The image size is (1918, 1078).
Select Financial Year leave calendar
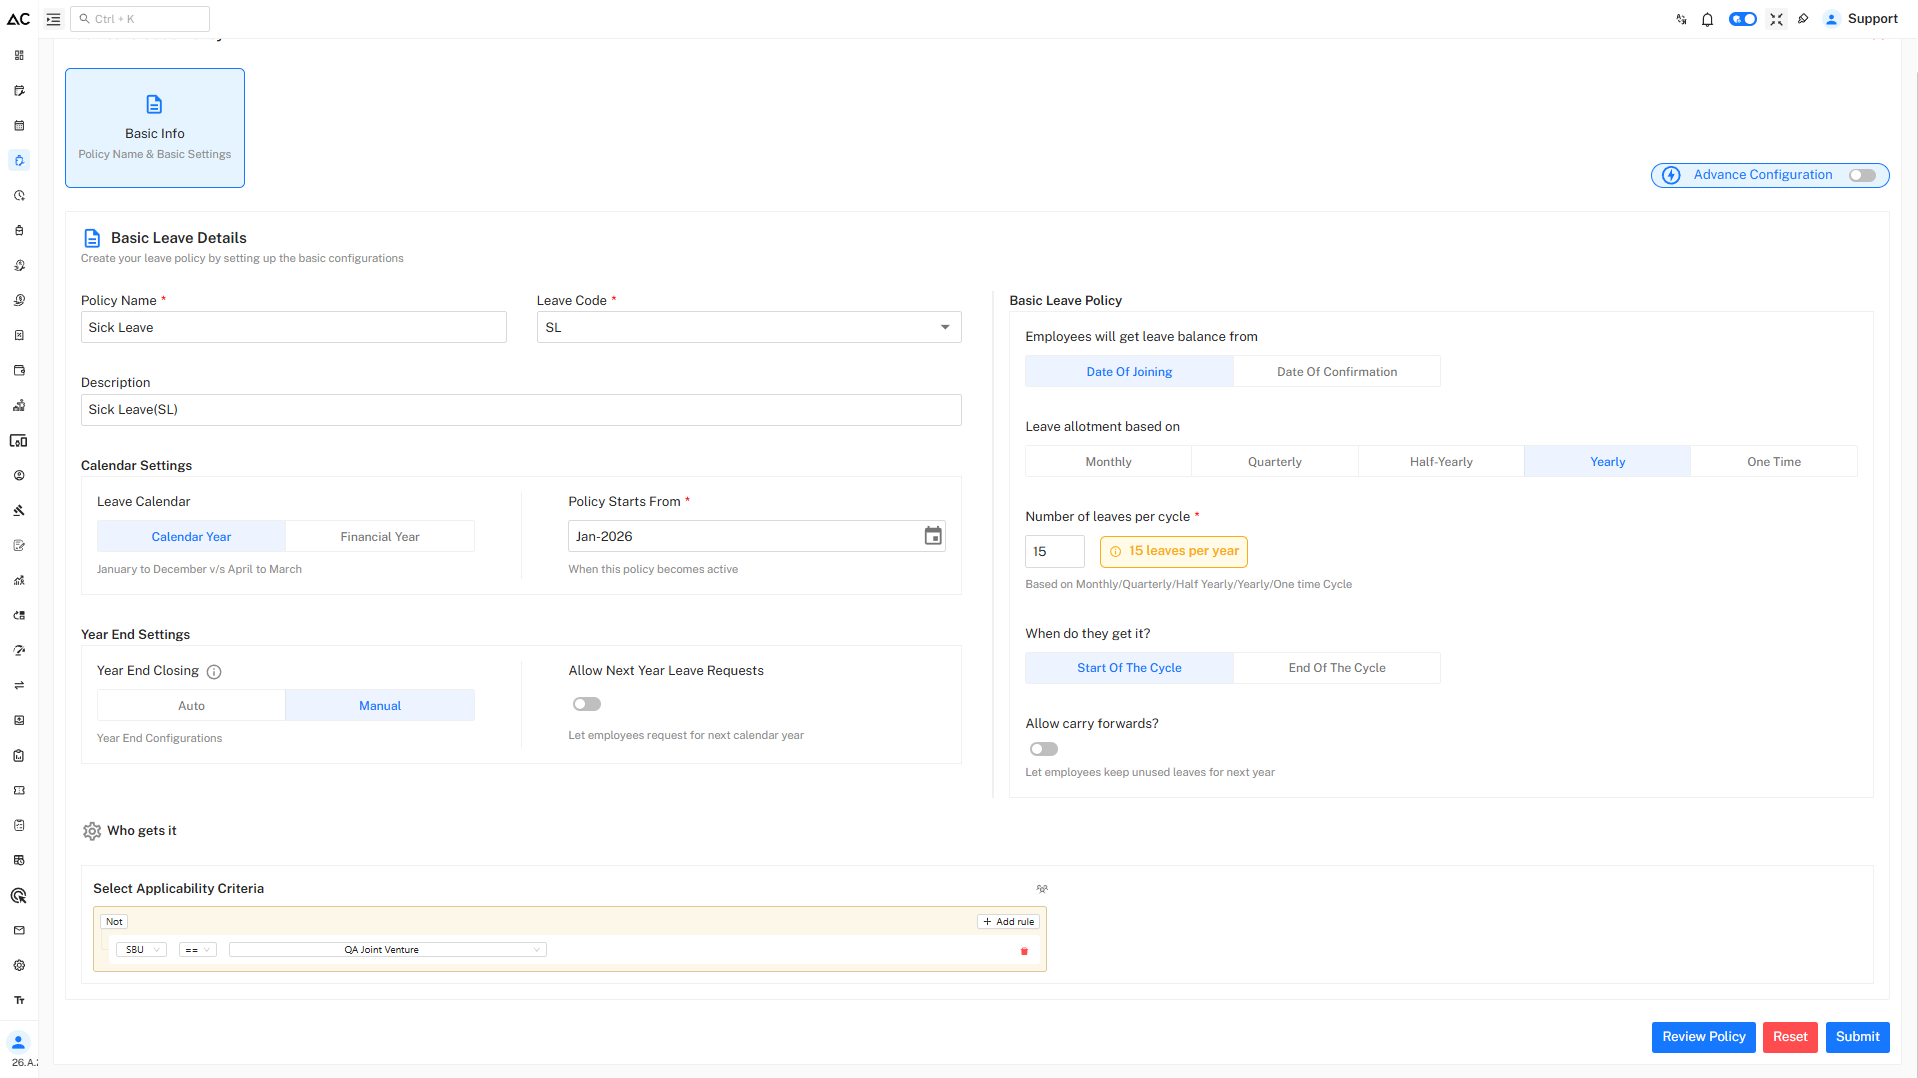pos(380,537)
